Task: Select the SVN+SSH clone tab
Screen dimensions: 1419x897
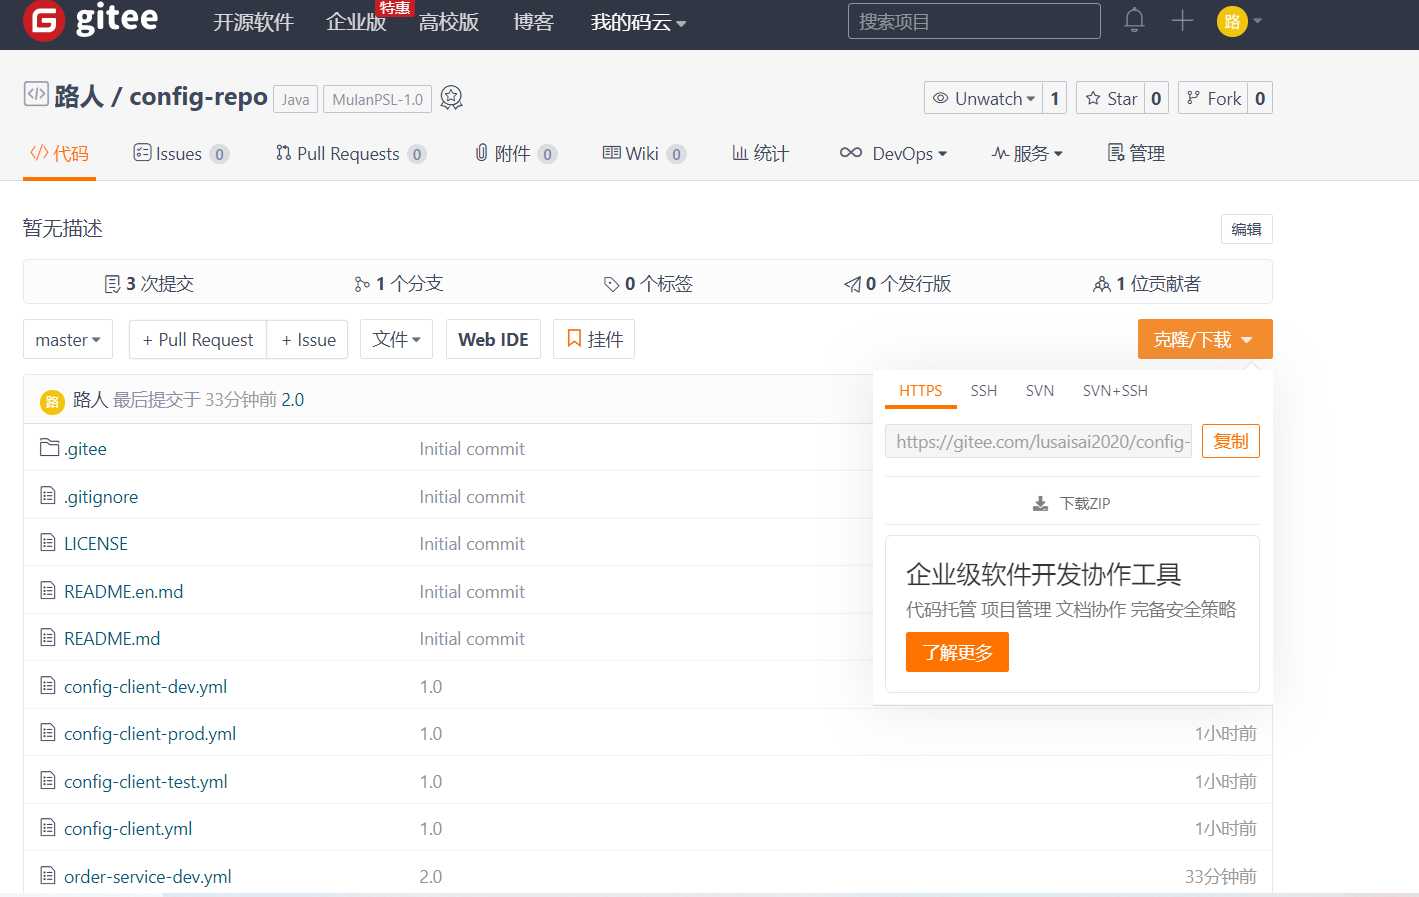Action: pos(1115,391)
